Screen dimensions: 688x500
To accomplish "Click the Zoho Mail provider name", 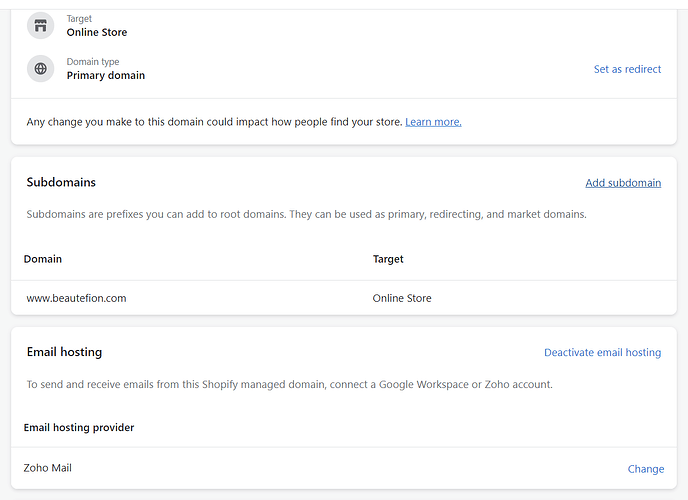I will [48, 468].
